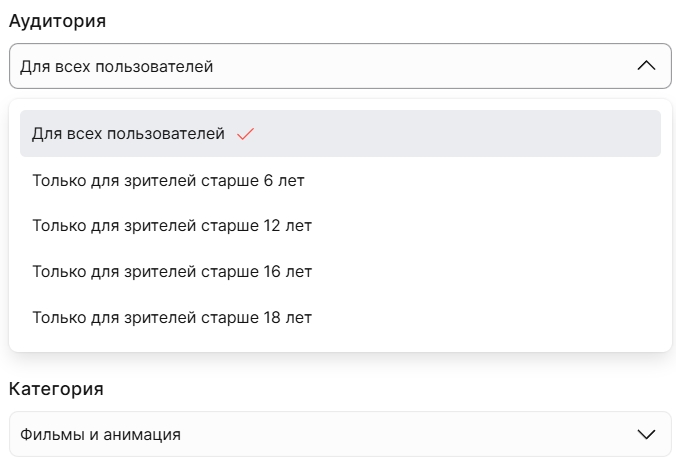Click the Категория section label
This screenshot has height=458, width=676.
[56, 389]
